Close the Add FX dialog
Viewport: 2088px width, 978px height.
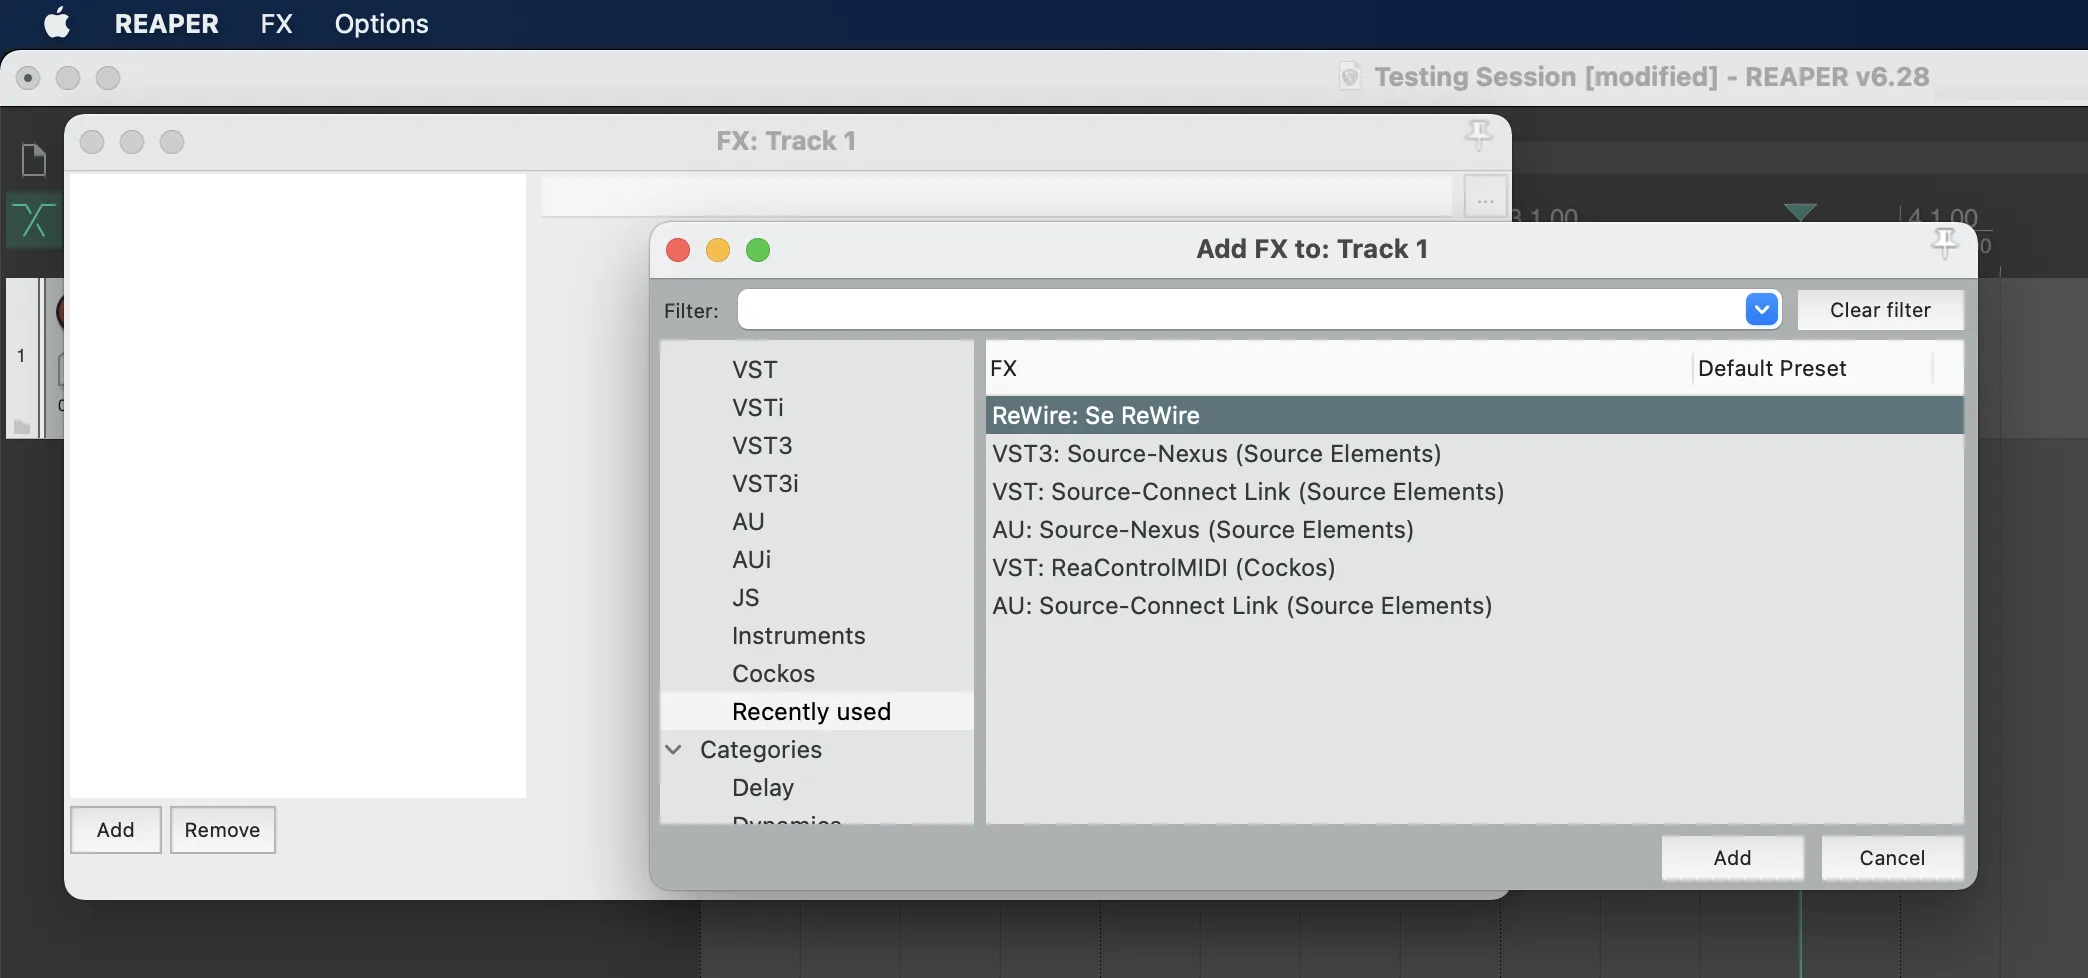pyautogui.click(x=678, y=250)
